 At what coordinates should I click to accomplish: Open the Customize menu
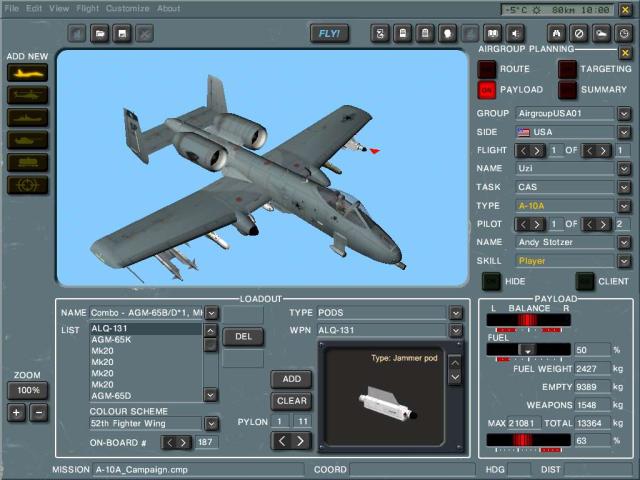pyautogui.click(x=127, y=8)
